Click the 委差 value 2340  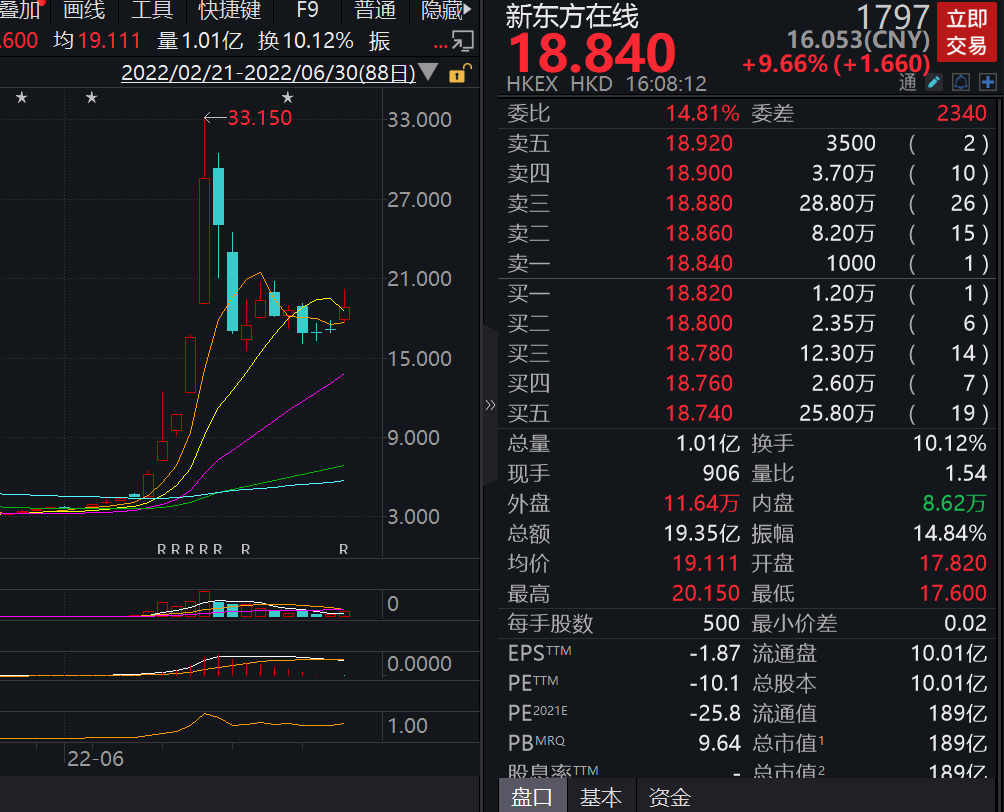pyautogui.click(x=962, y=113)
